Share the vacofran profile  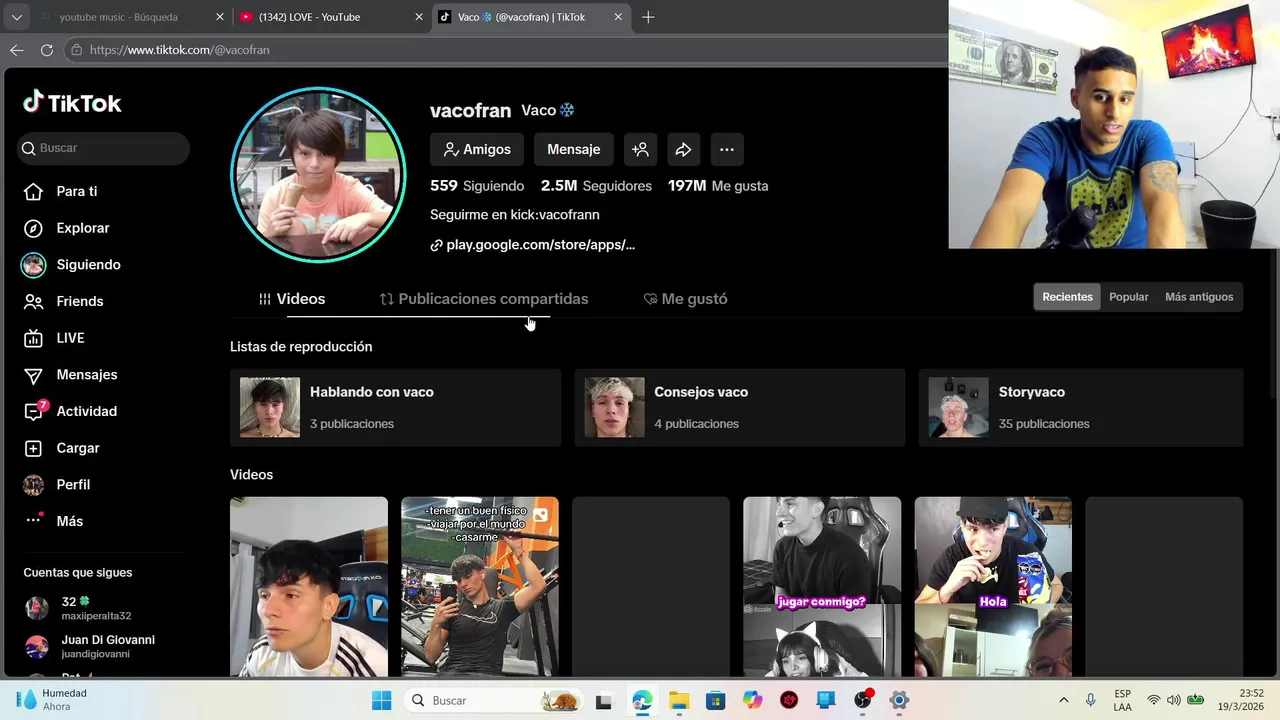point(683,149)
